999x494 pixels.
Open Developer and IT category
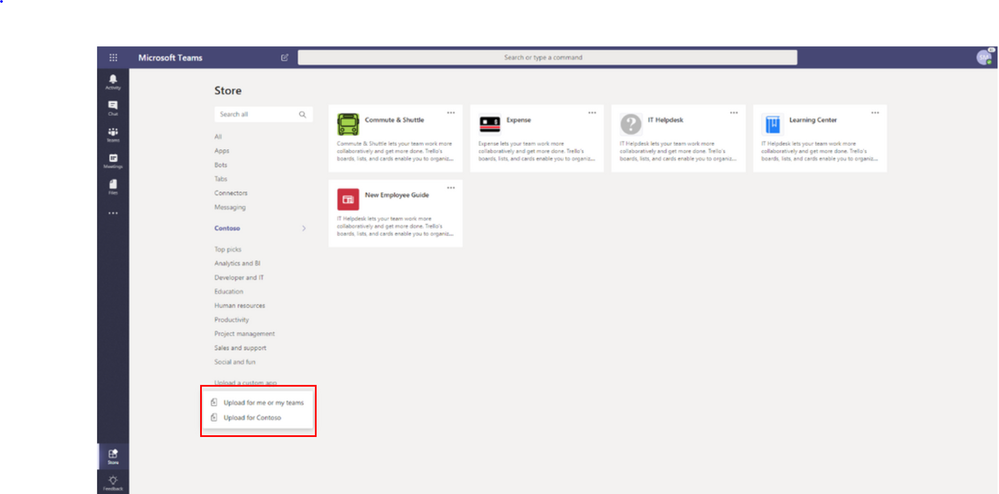(239, 277)
